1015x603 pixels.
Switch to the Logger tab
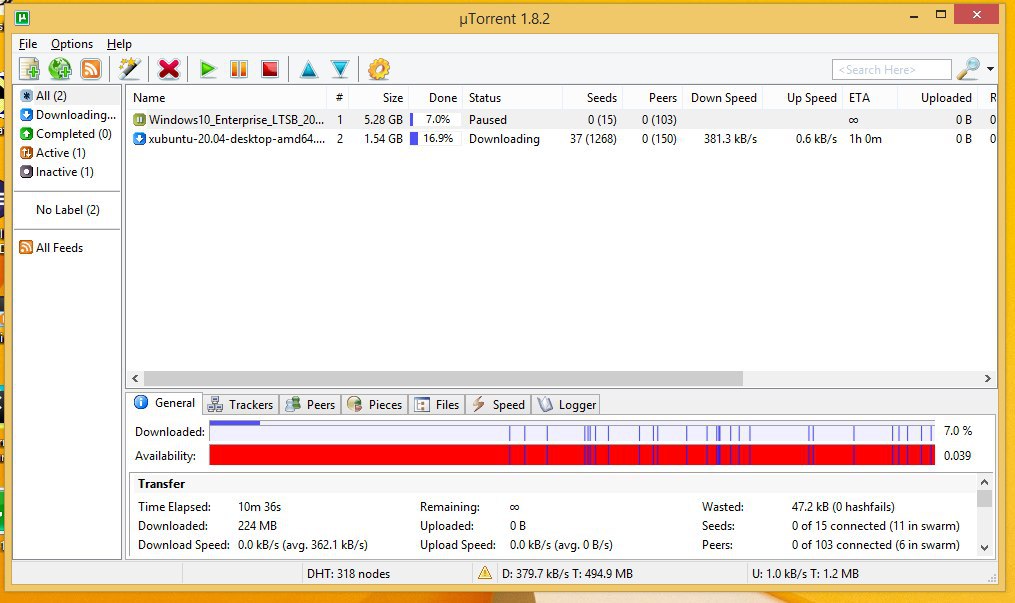pos(566,404)
